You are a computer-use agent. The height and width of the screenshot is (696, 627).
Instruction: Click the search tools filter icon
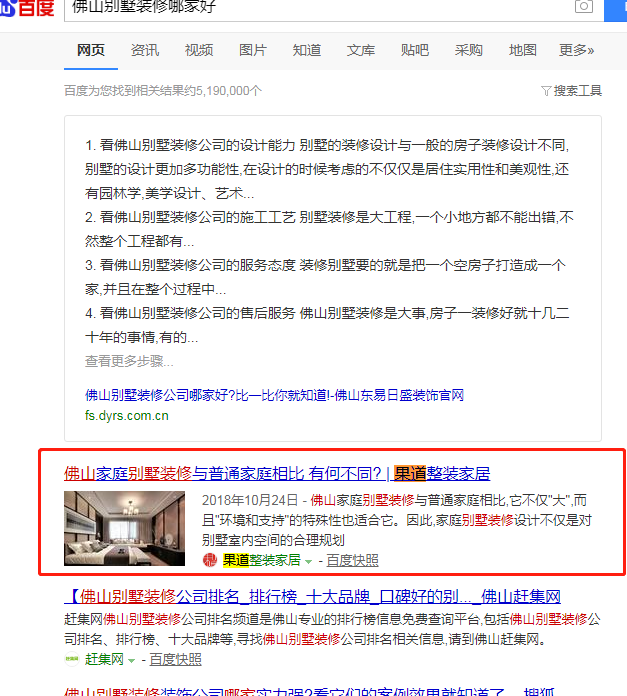pos(546,91)
